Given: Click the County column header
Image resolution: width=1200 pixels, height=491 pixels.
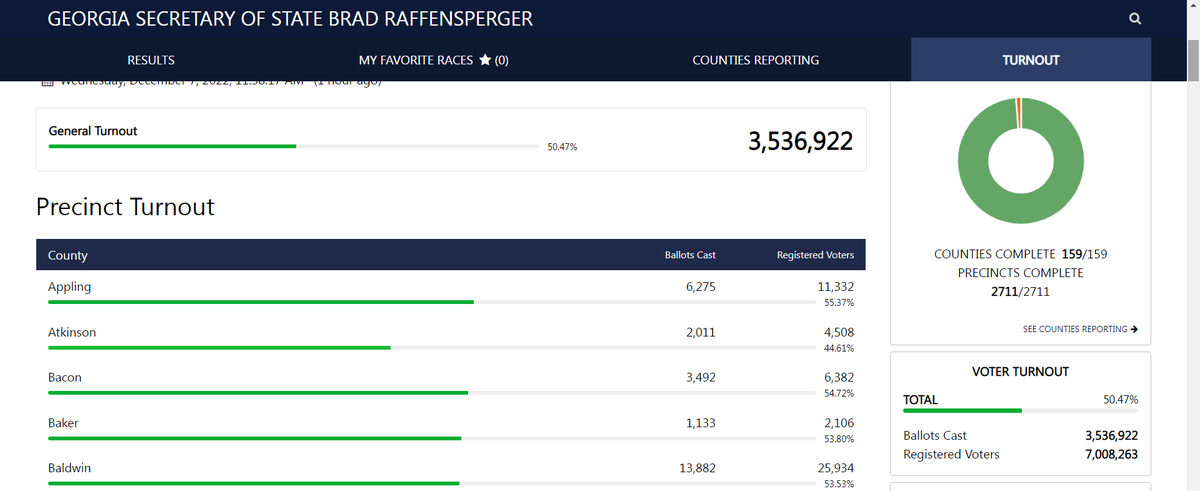Looking at the screenshot, I should pos(68,255).
